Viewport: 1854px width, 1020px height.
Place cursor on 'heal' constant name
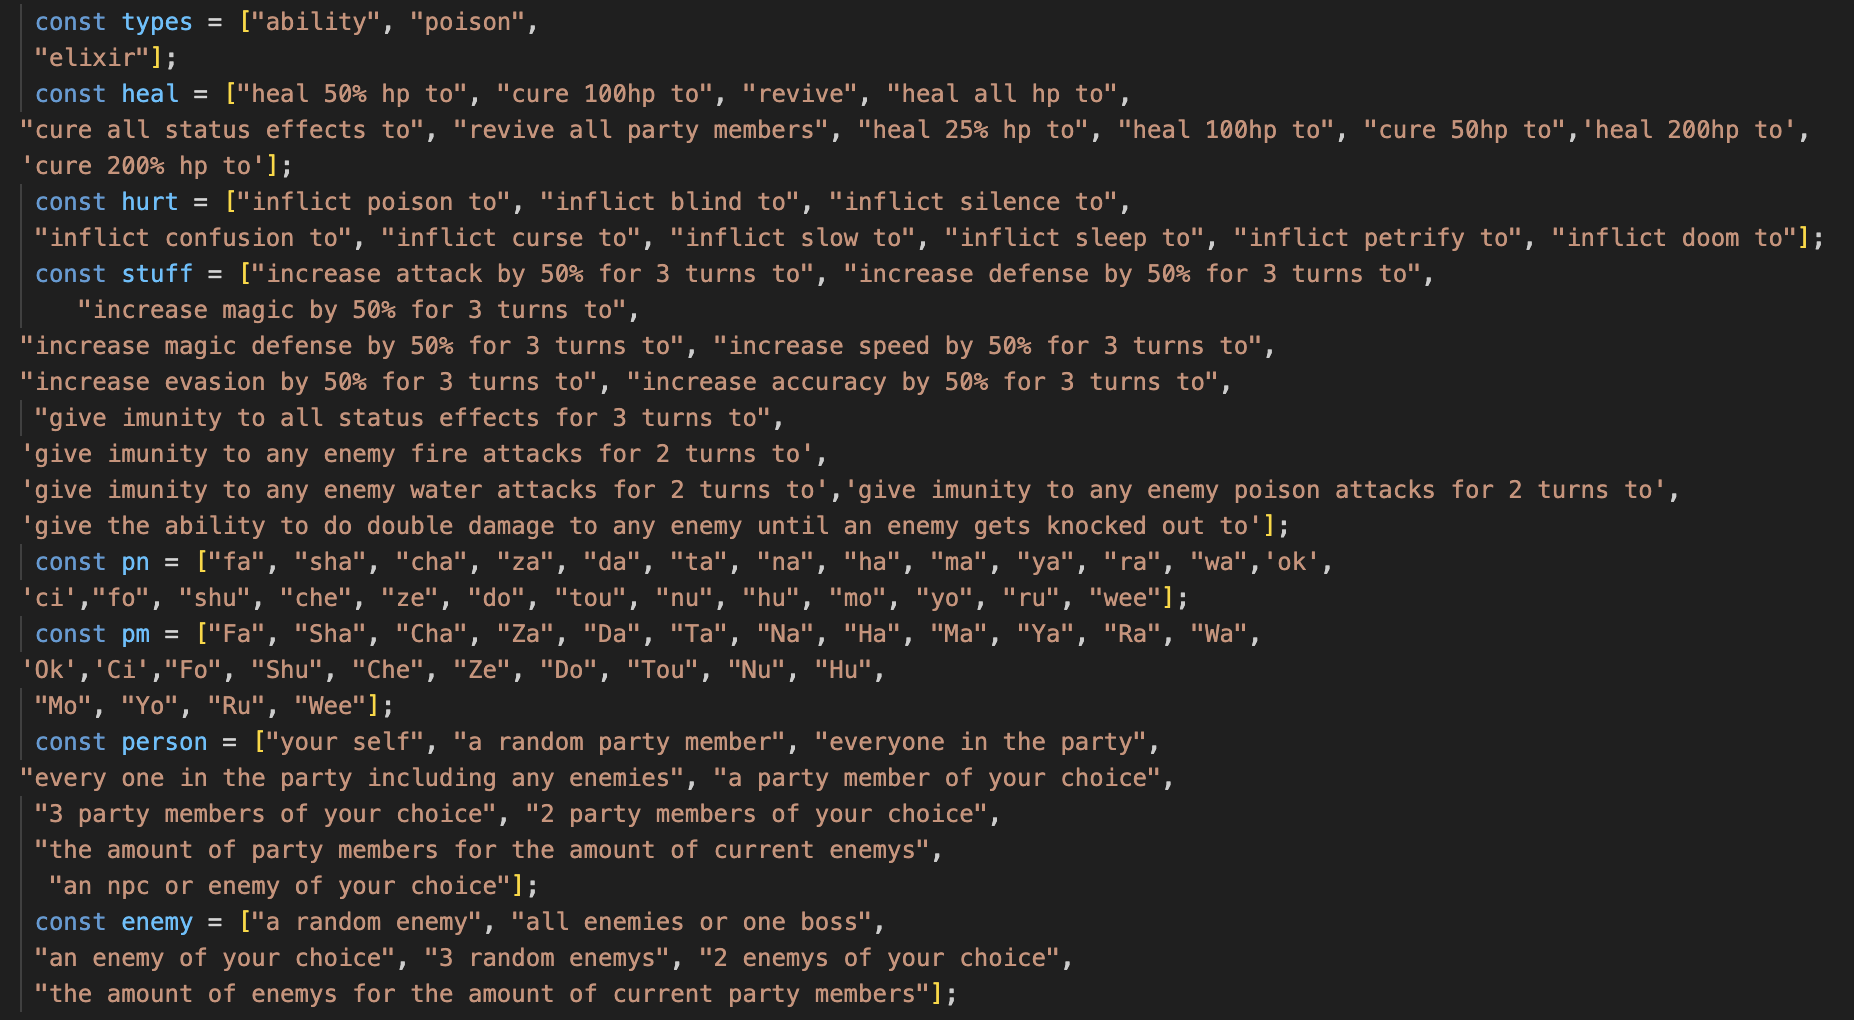[150, 94]
